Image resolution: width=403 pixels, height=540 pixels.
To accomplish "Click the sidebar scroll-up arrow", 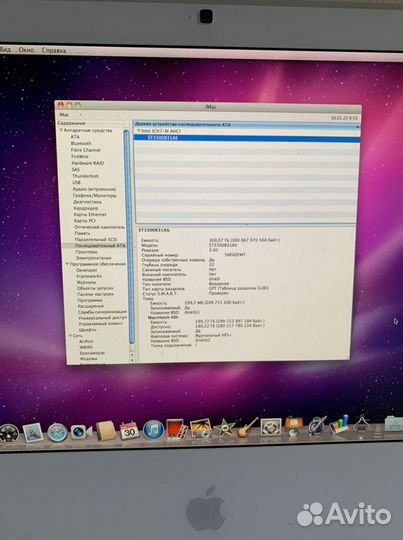I will pos(132,354).
